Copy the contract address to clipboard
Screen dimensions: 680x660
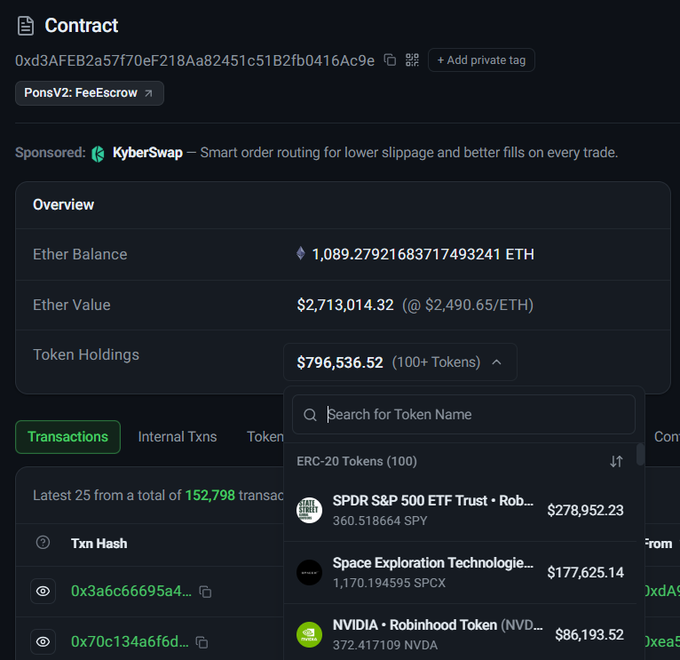point(390,60)
